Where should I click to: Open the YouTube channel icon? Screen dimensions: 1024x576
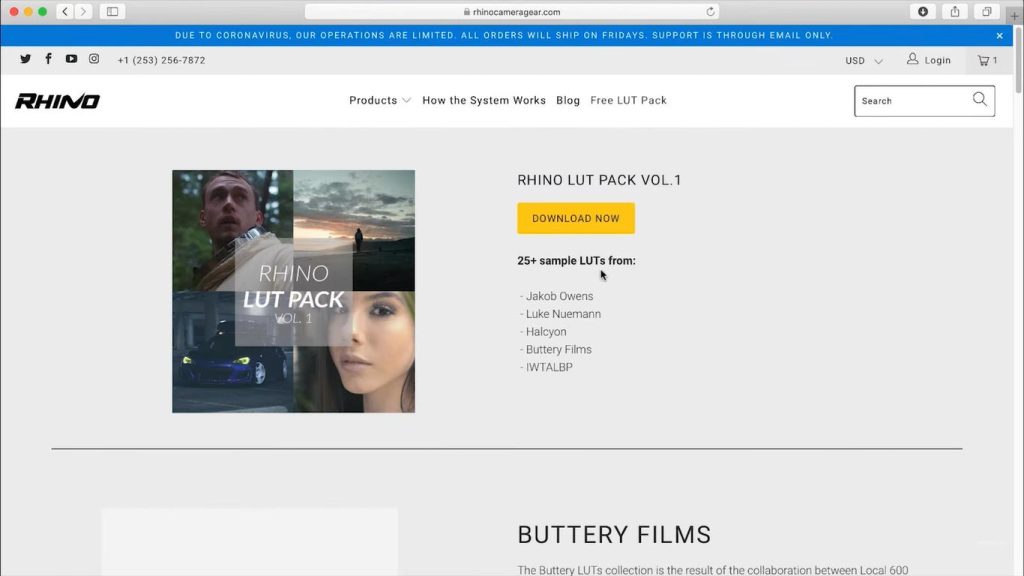click(71, 59)
